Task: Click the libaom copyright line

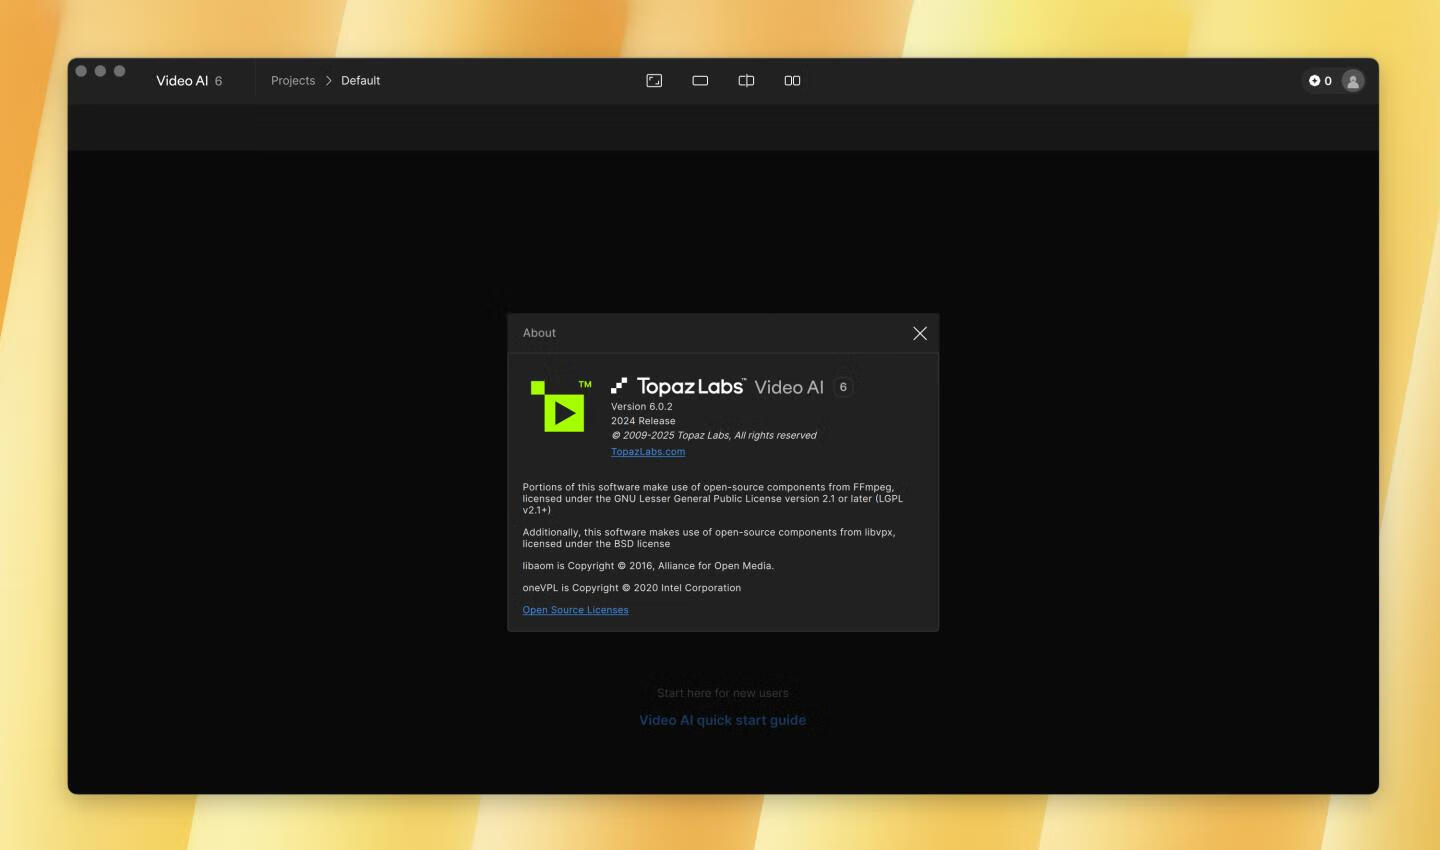Action: 648,566
